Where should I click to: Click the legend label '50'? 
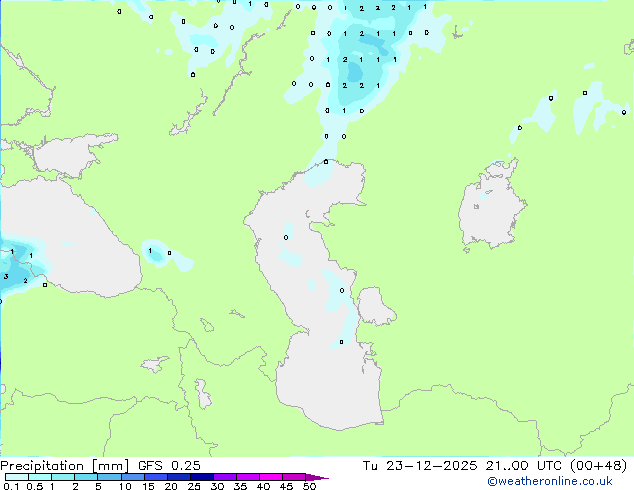[x=309, y=486]
